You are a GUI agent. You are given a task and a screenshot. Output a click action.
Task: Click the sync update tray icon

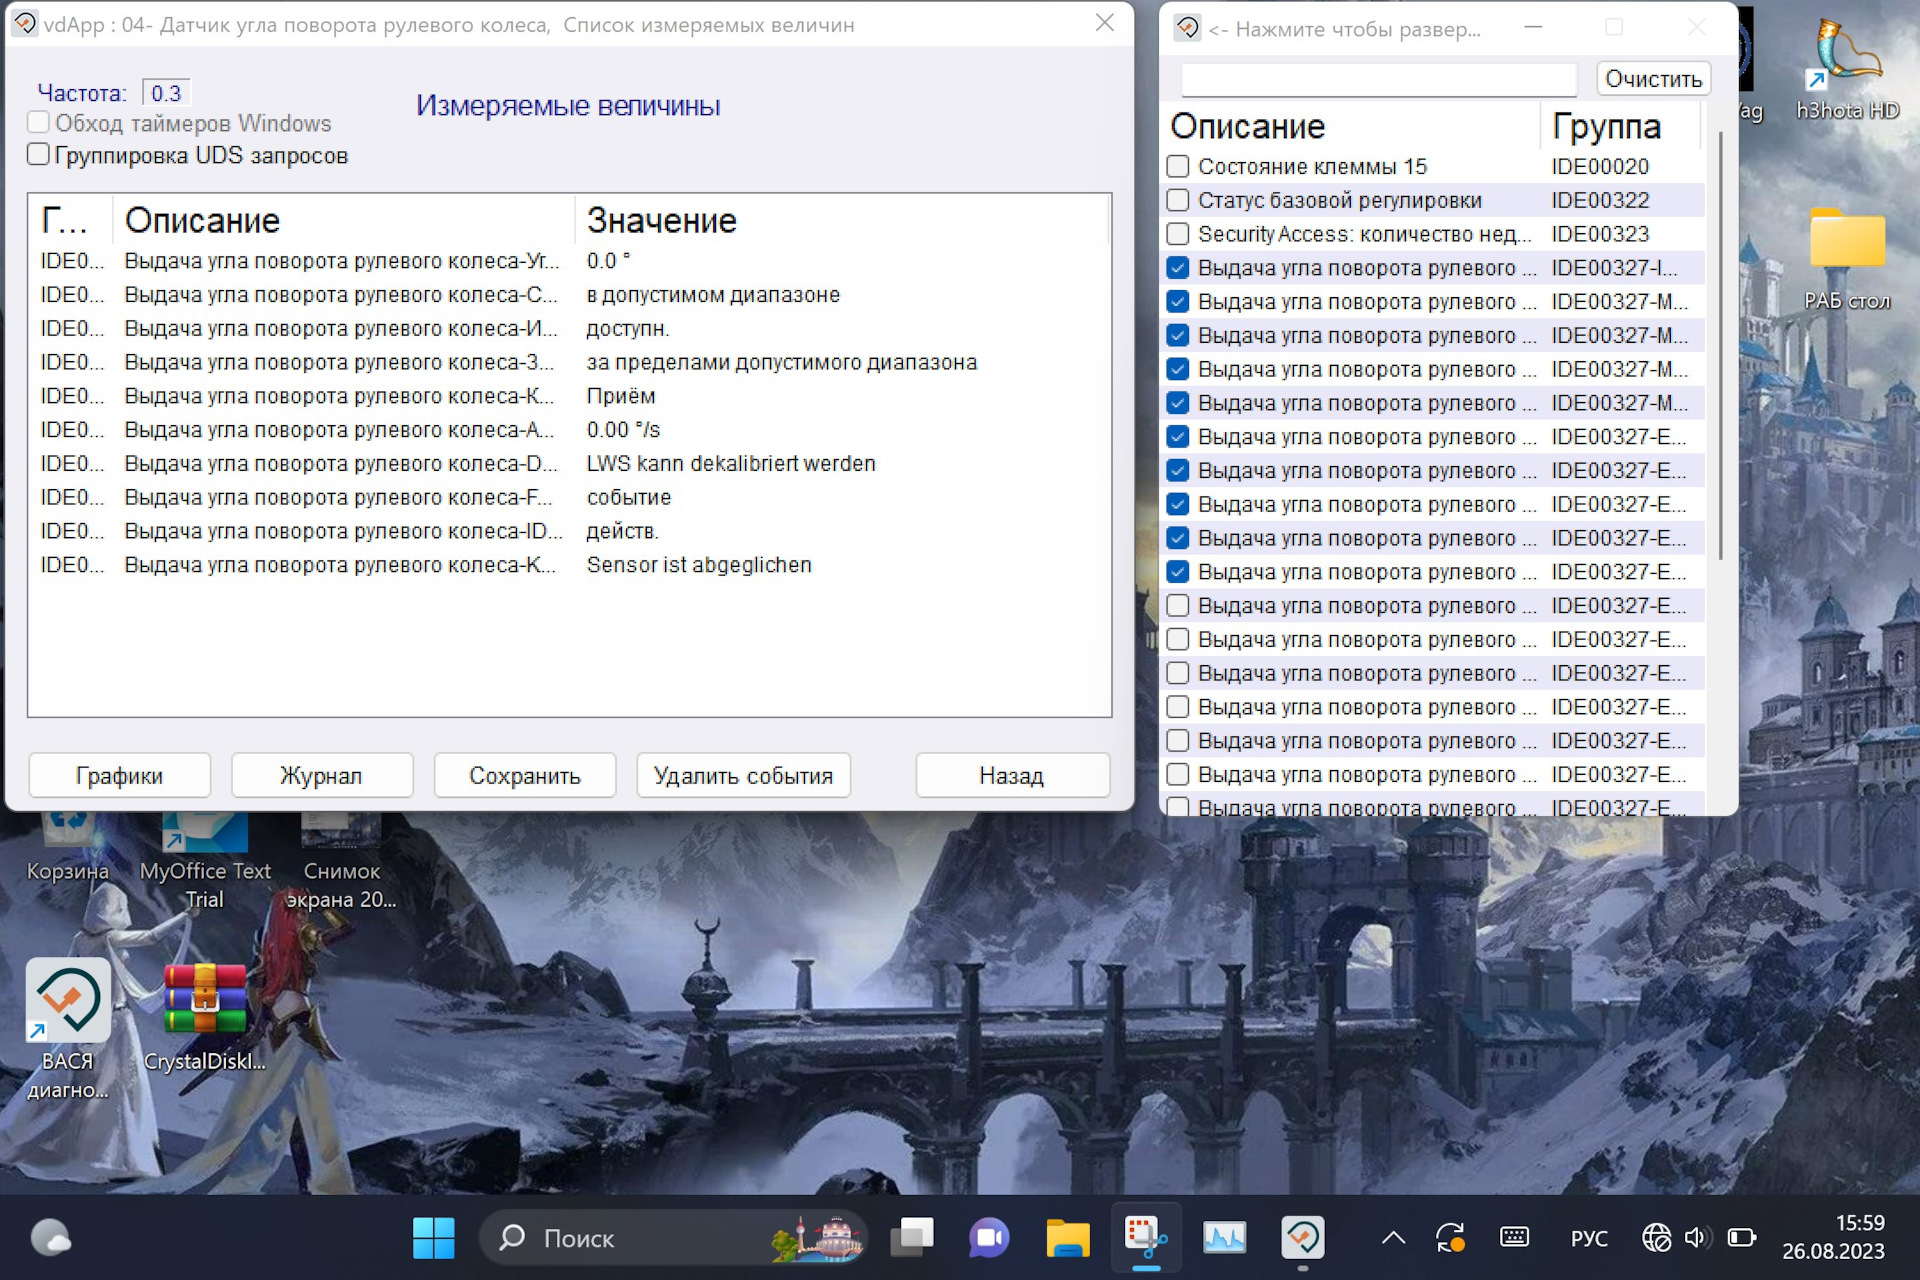(x=1450, y=1238)
